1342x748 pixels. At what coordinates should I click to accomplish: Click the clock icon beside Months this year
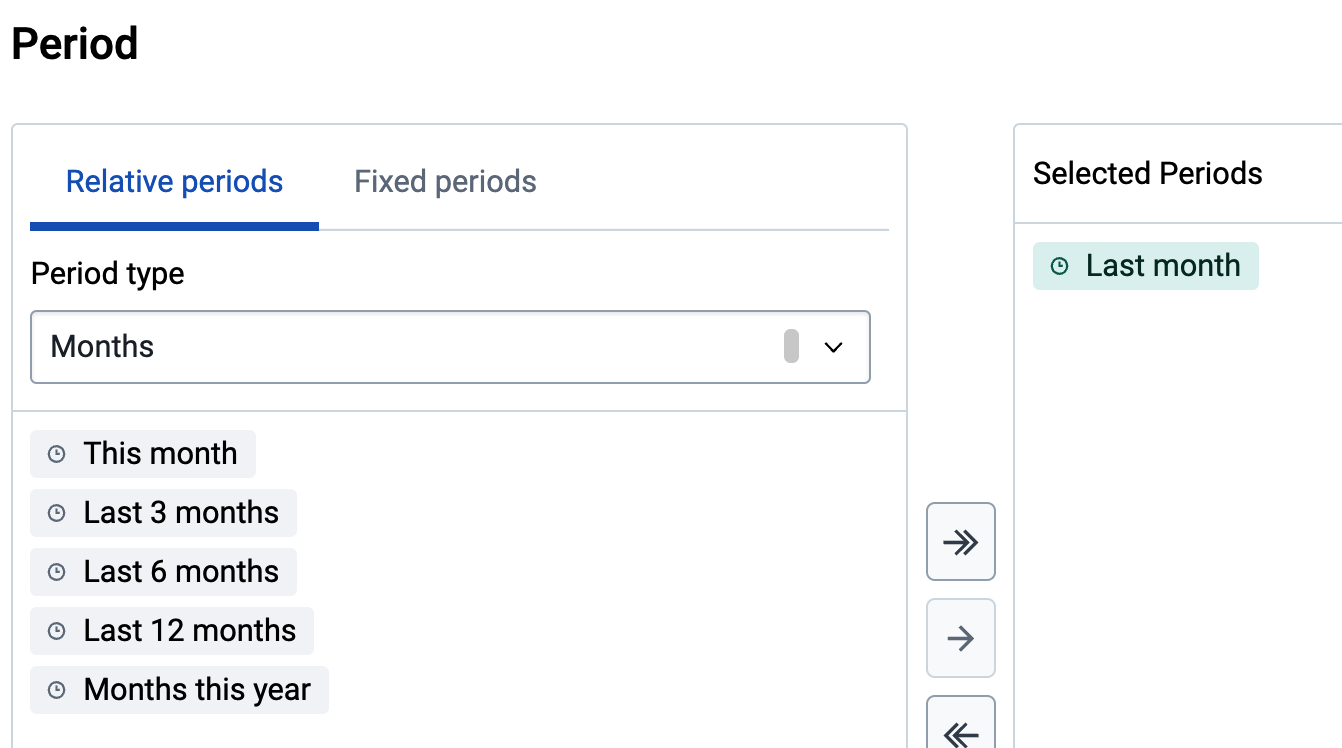click(57, 690)
